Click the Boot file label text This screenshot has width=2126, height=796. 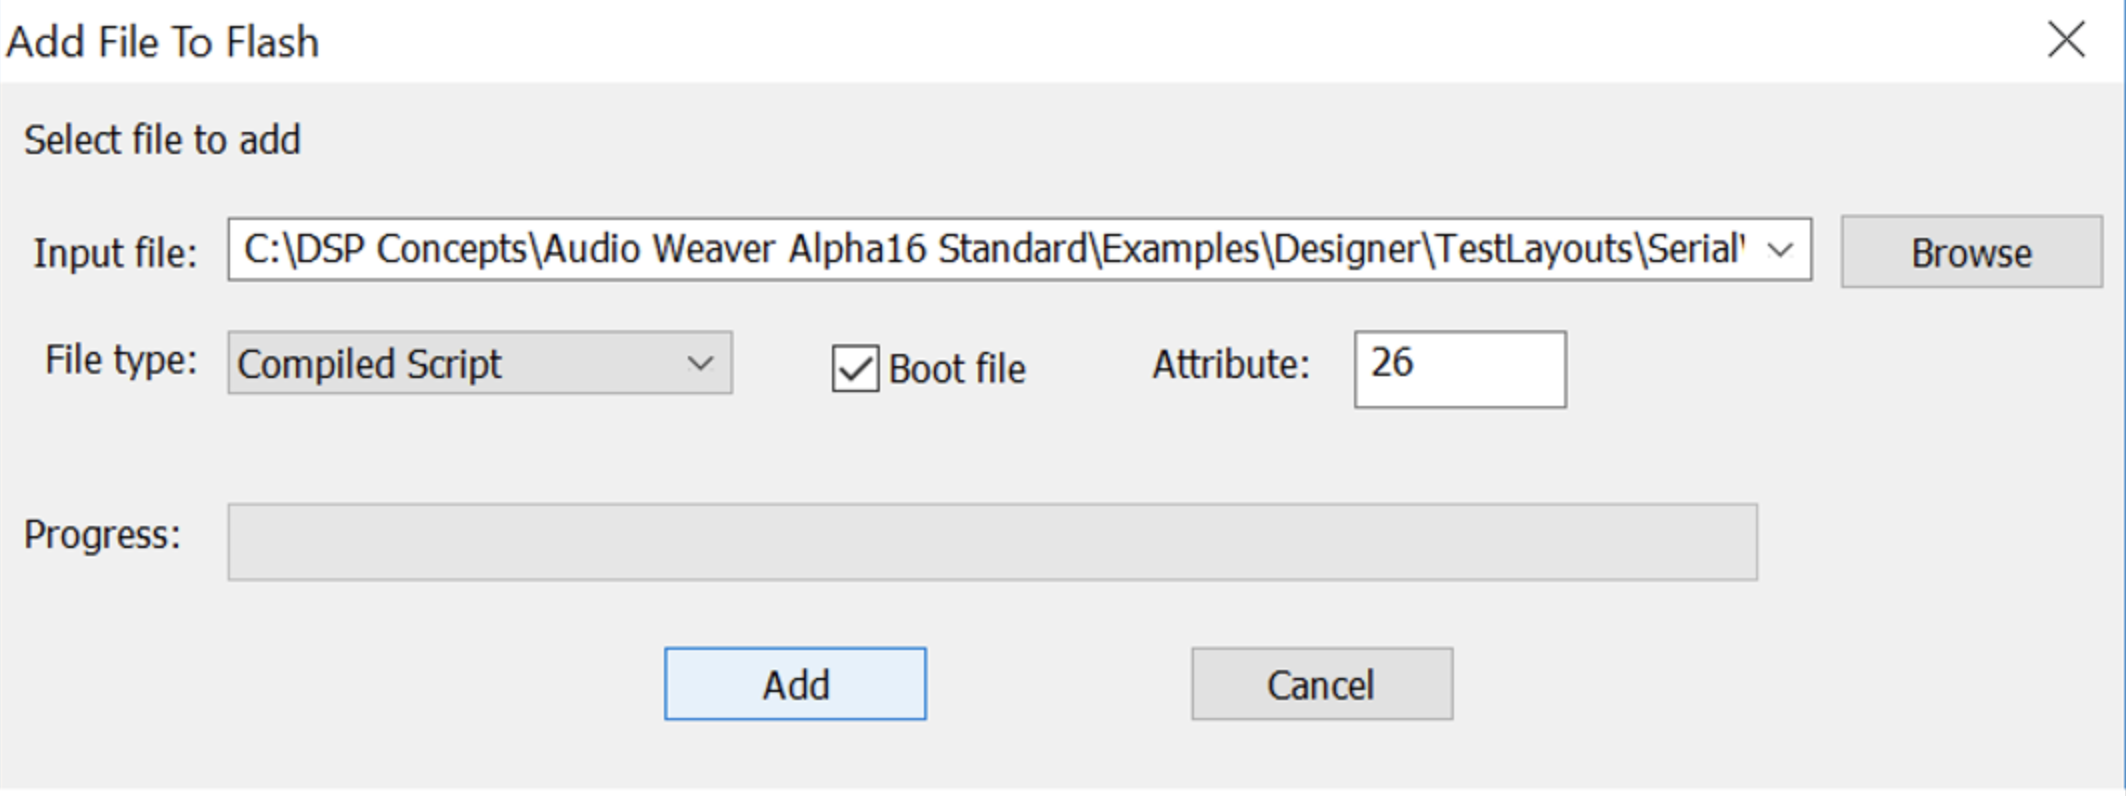956,369
